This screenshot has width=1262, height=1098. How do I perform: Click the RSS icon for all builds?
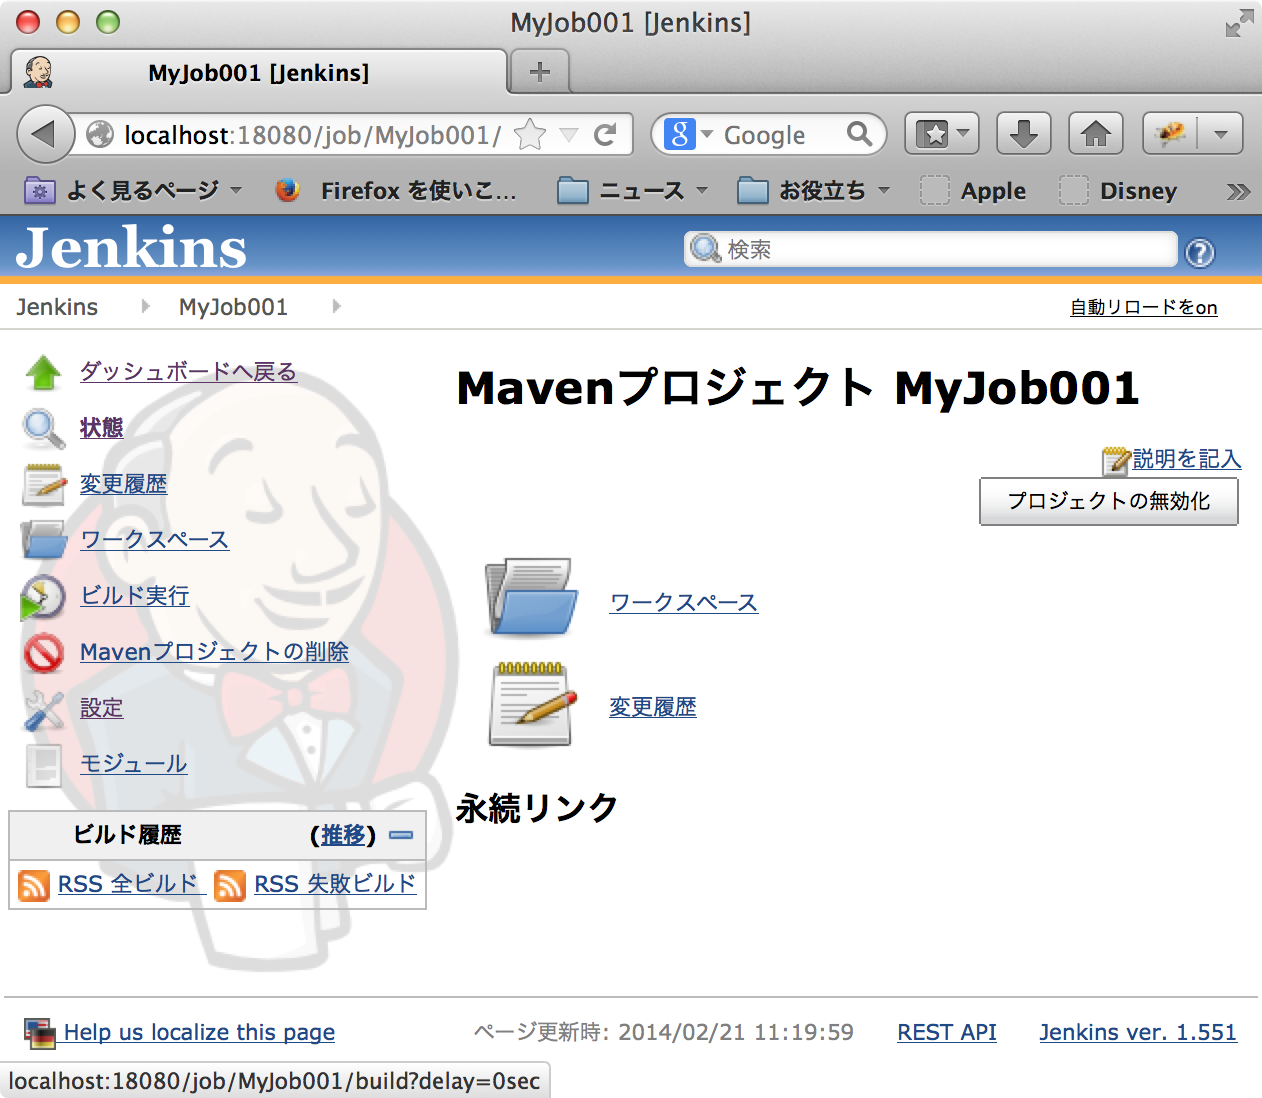(34, 885)
